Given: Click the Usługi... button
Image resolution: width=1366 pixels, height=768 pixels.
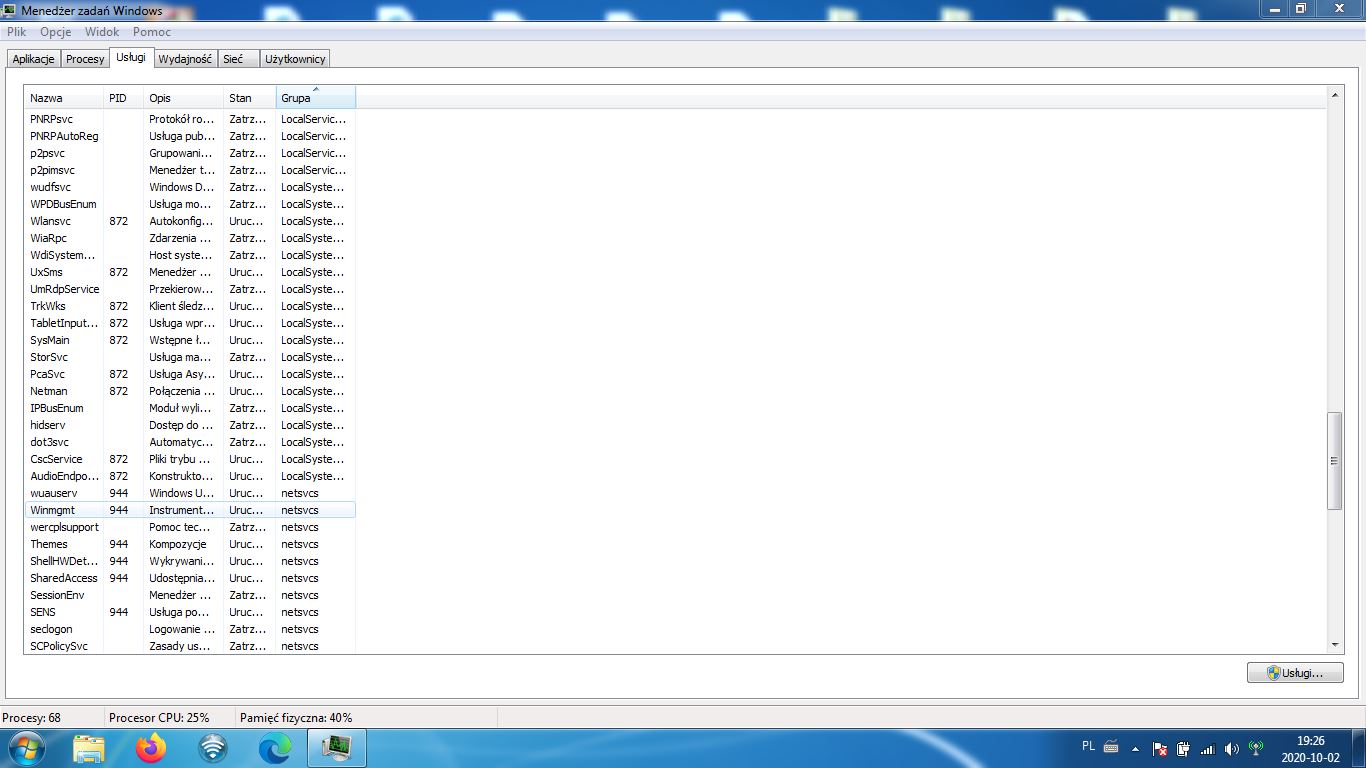Looking at the screenshot, I should pos(1295,673).
